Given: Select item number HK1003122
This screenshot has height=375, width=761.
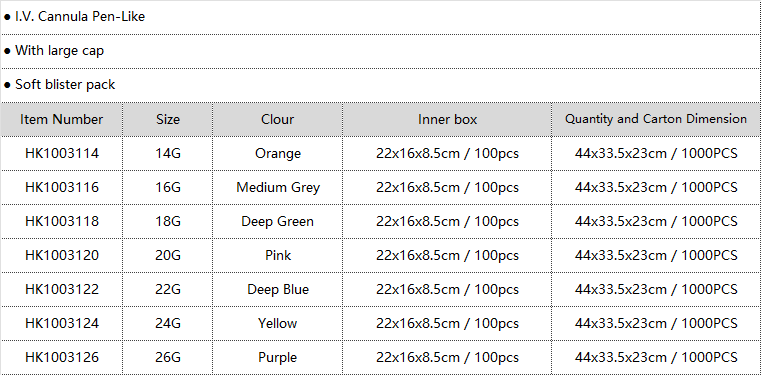Looking at the screenshot, I should pos(62,289).
